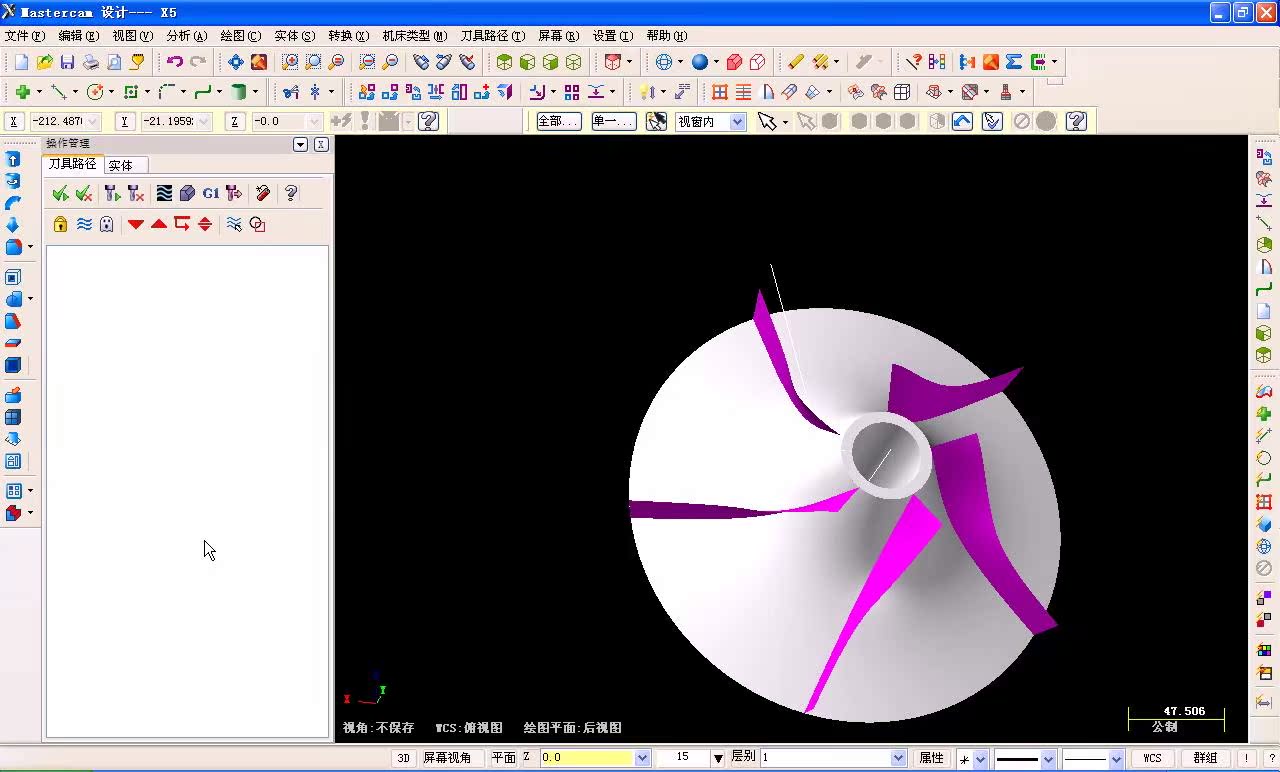Open Operations Manager help question icon
This screenshot has width=1280, height=772.
[x=291, y=193]
